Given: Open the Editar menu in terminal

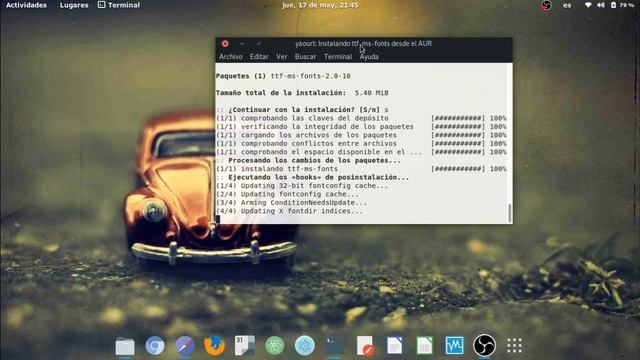Looking at the screenshot, I should coord(259,57).
